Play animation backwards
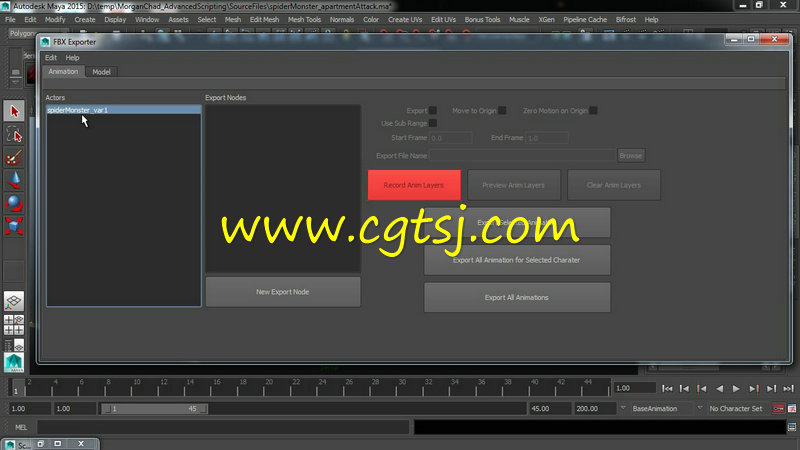The width and height of the screenshot is (800, 450). pos(719,389)
